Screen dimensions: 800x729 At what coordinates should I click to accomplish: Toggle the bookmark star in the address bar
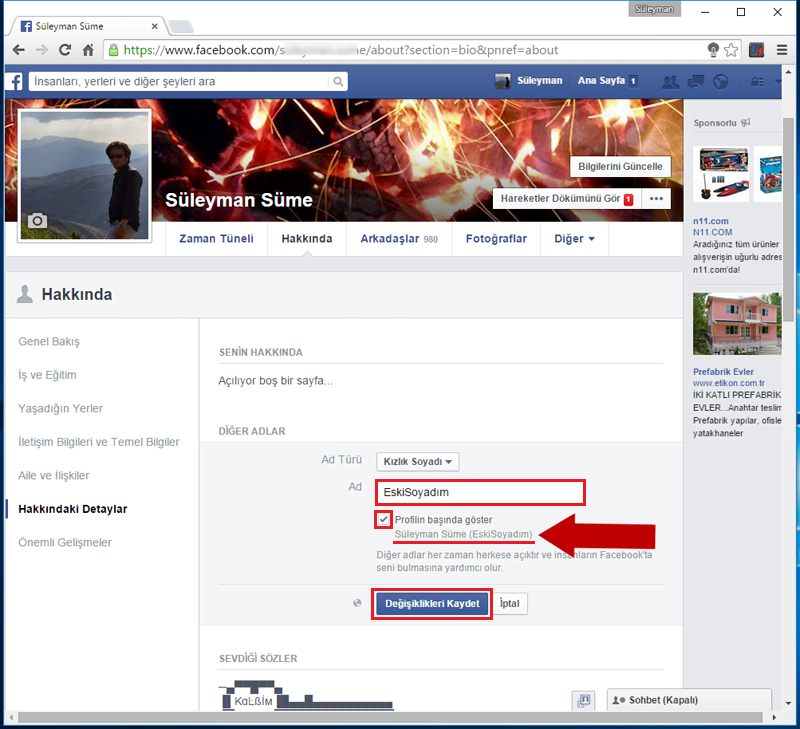[x=731, y=49]
